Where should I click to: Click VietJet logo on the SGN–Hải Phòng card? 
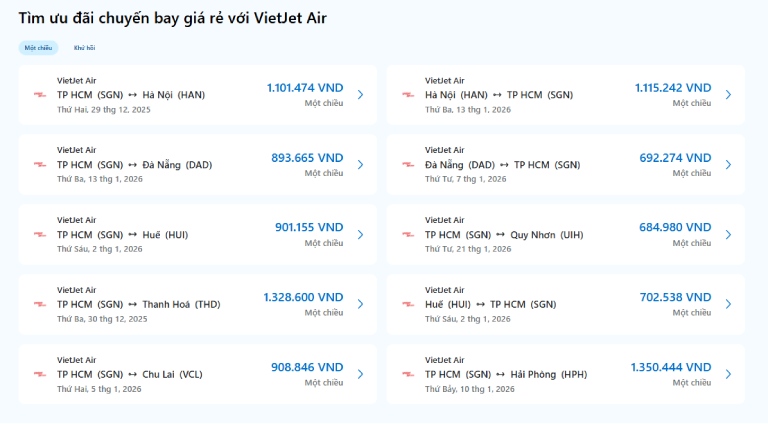[x=408, y=374]
